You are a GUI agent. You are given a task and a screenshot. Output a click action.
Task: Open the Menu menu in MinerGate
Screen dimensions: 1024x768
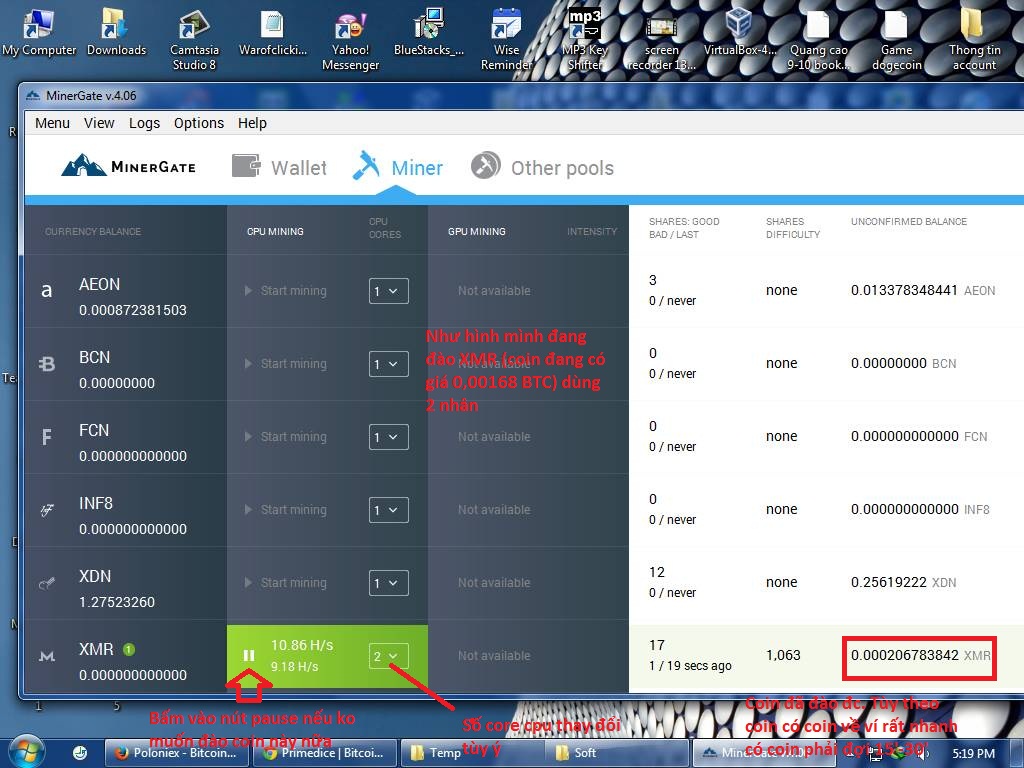(52, 123)
